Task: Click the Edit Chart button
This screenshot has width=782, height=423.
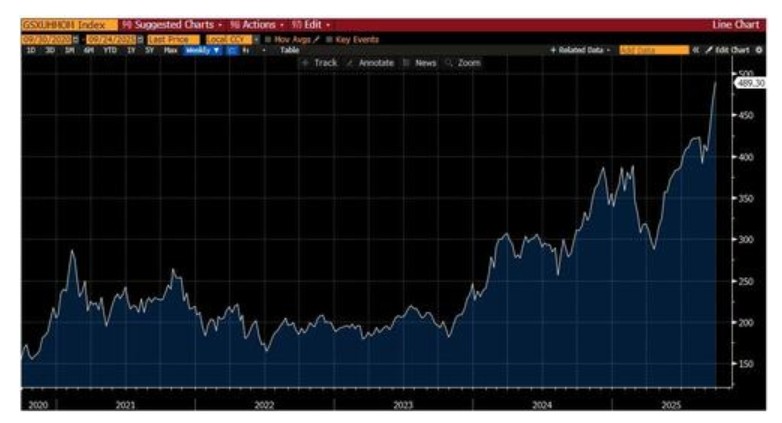Action: pyautogui.click(x=728, y=50)
